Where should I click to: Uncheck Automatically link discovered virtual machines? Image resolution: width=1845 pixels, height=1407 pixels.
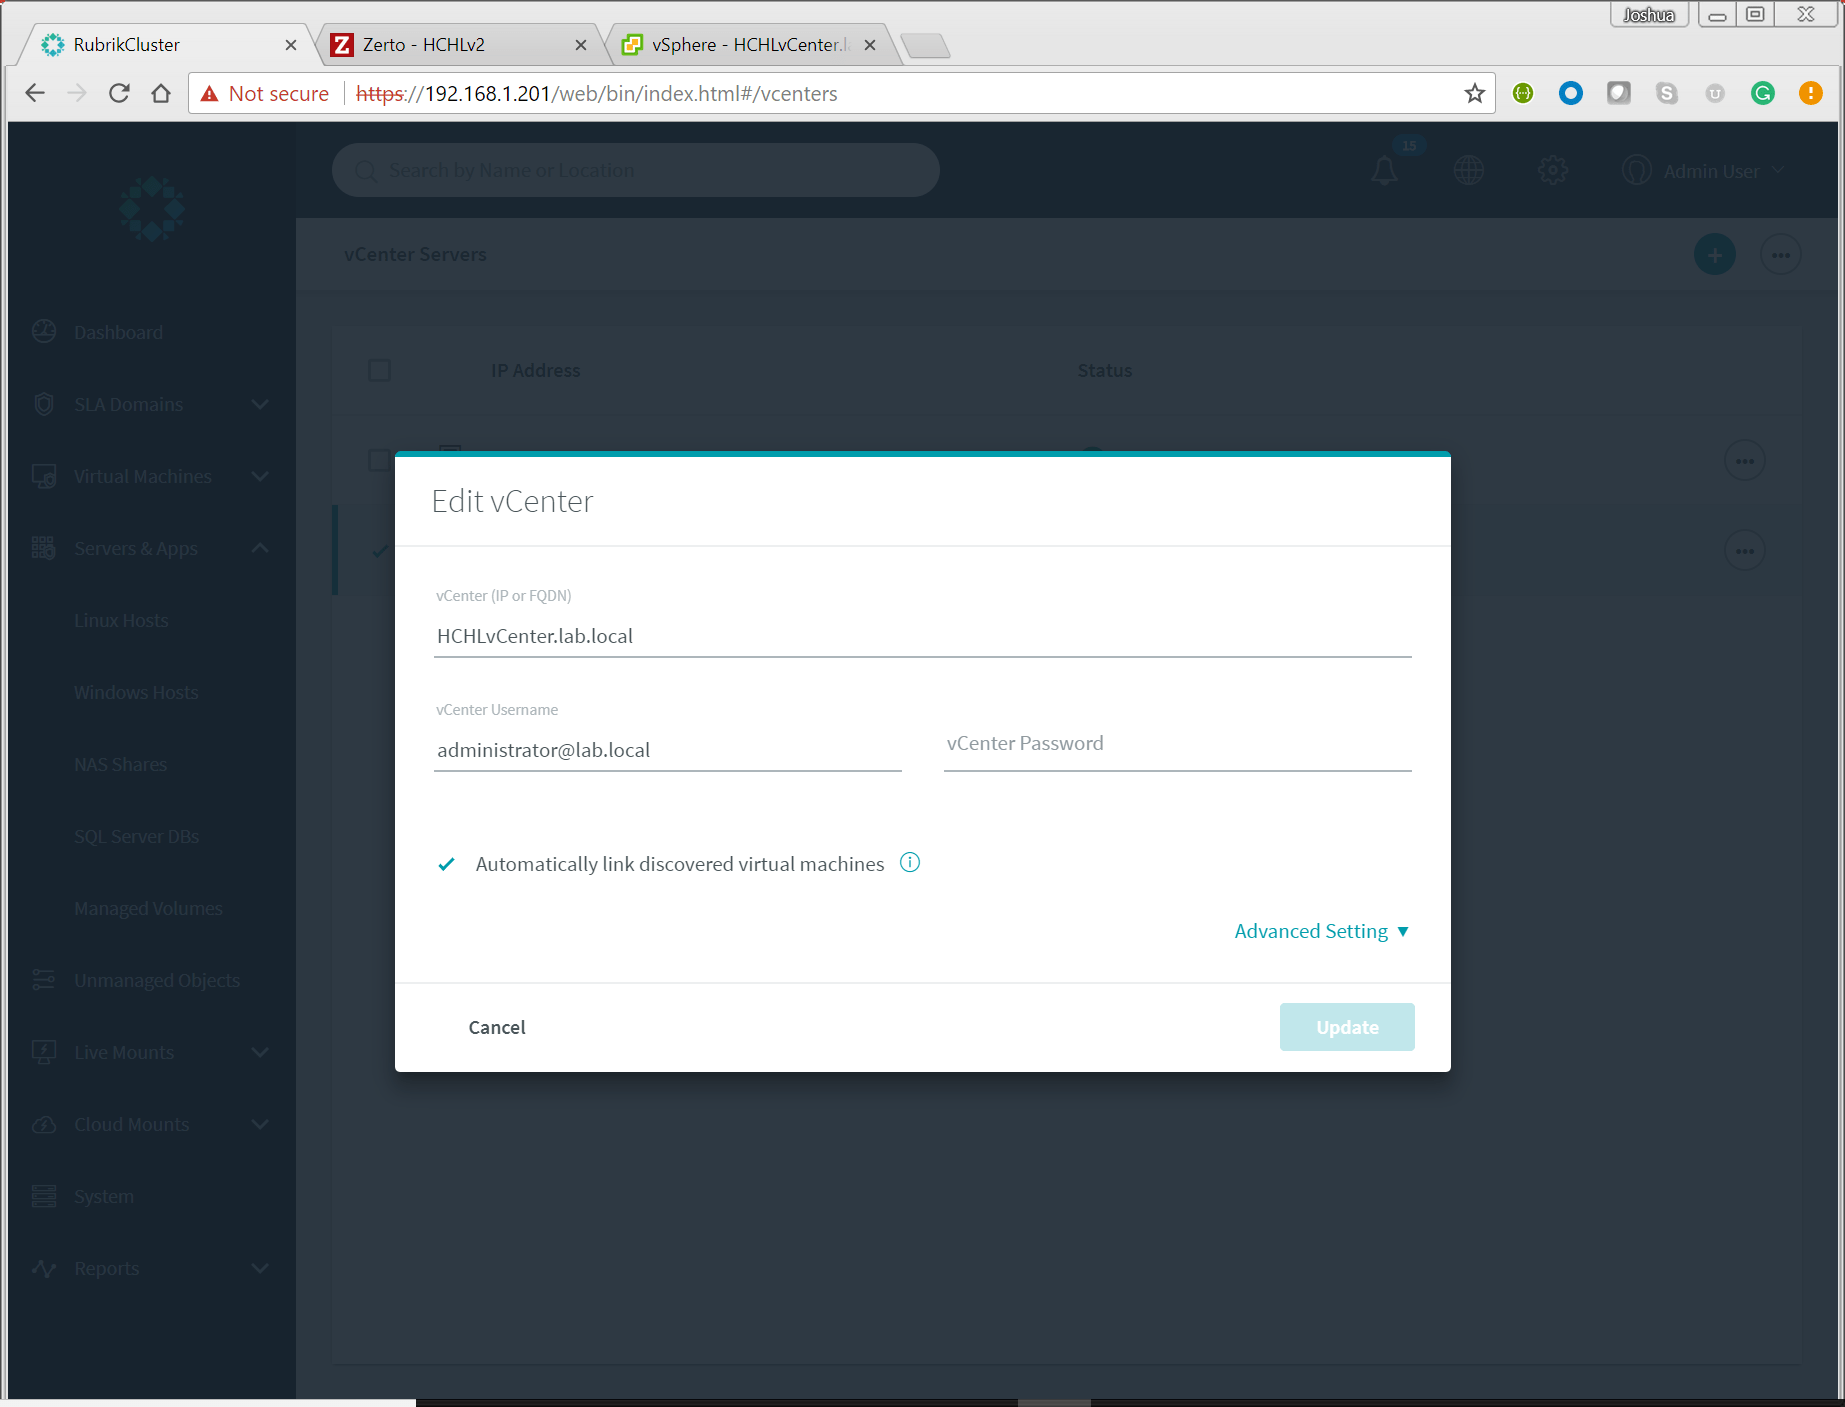446,863
